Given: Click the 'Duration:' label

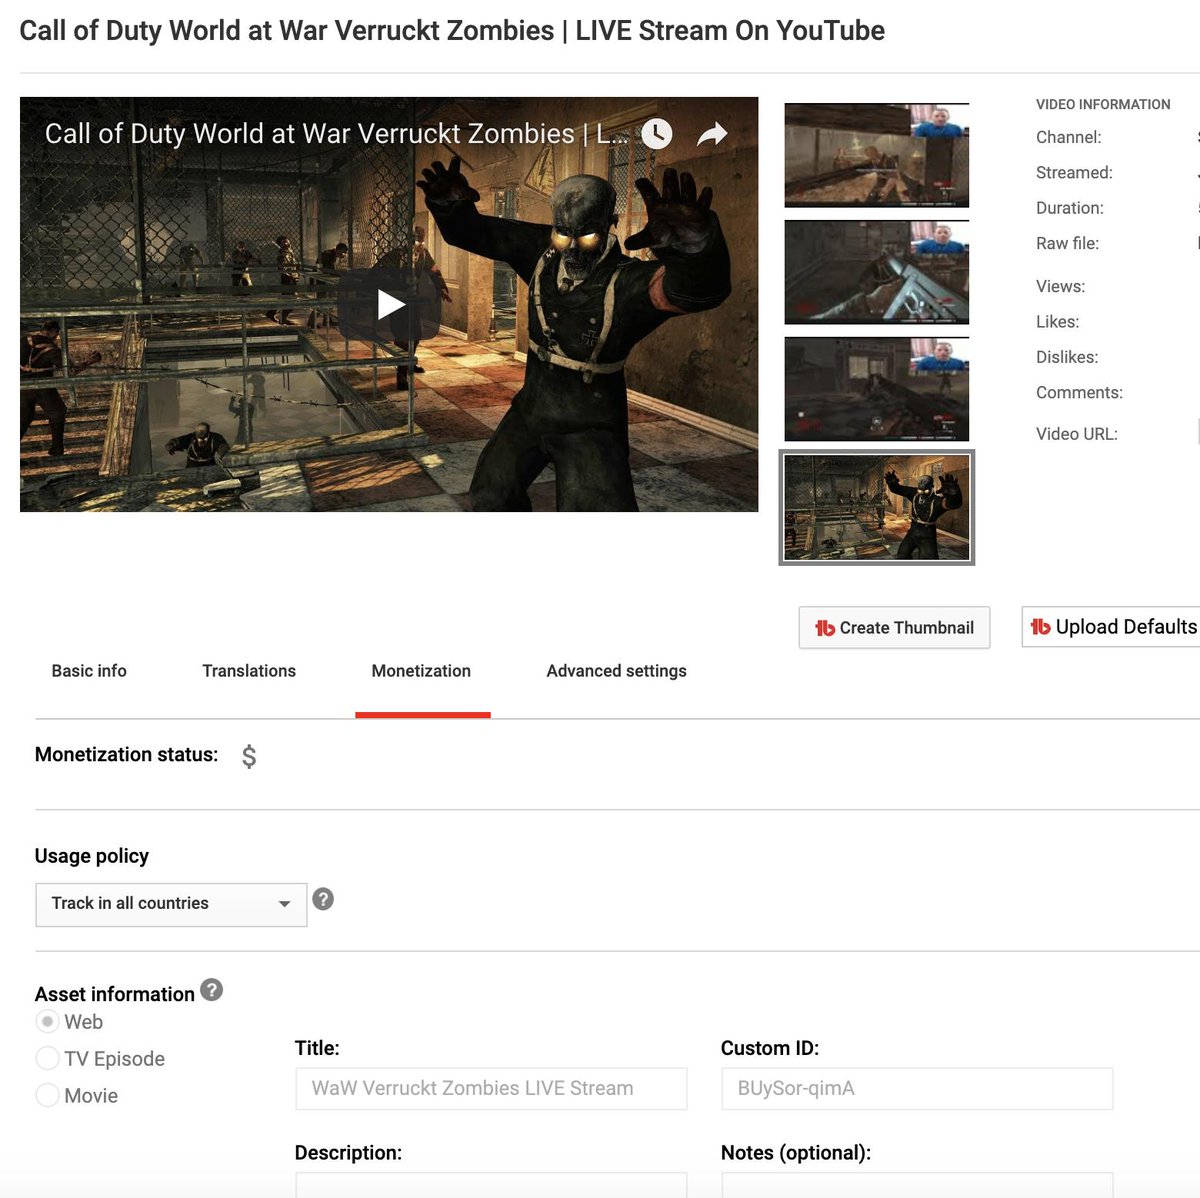Looking at the screenshot, I should pos(1070,208).
